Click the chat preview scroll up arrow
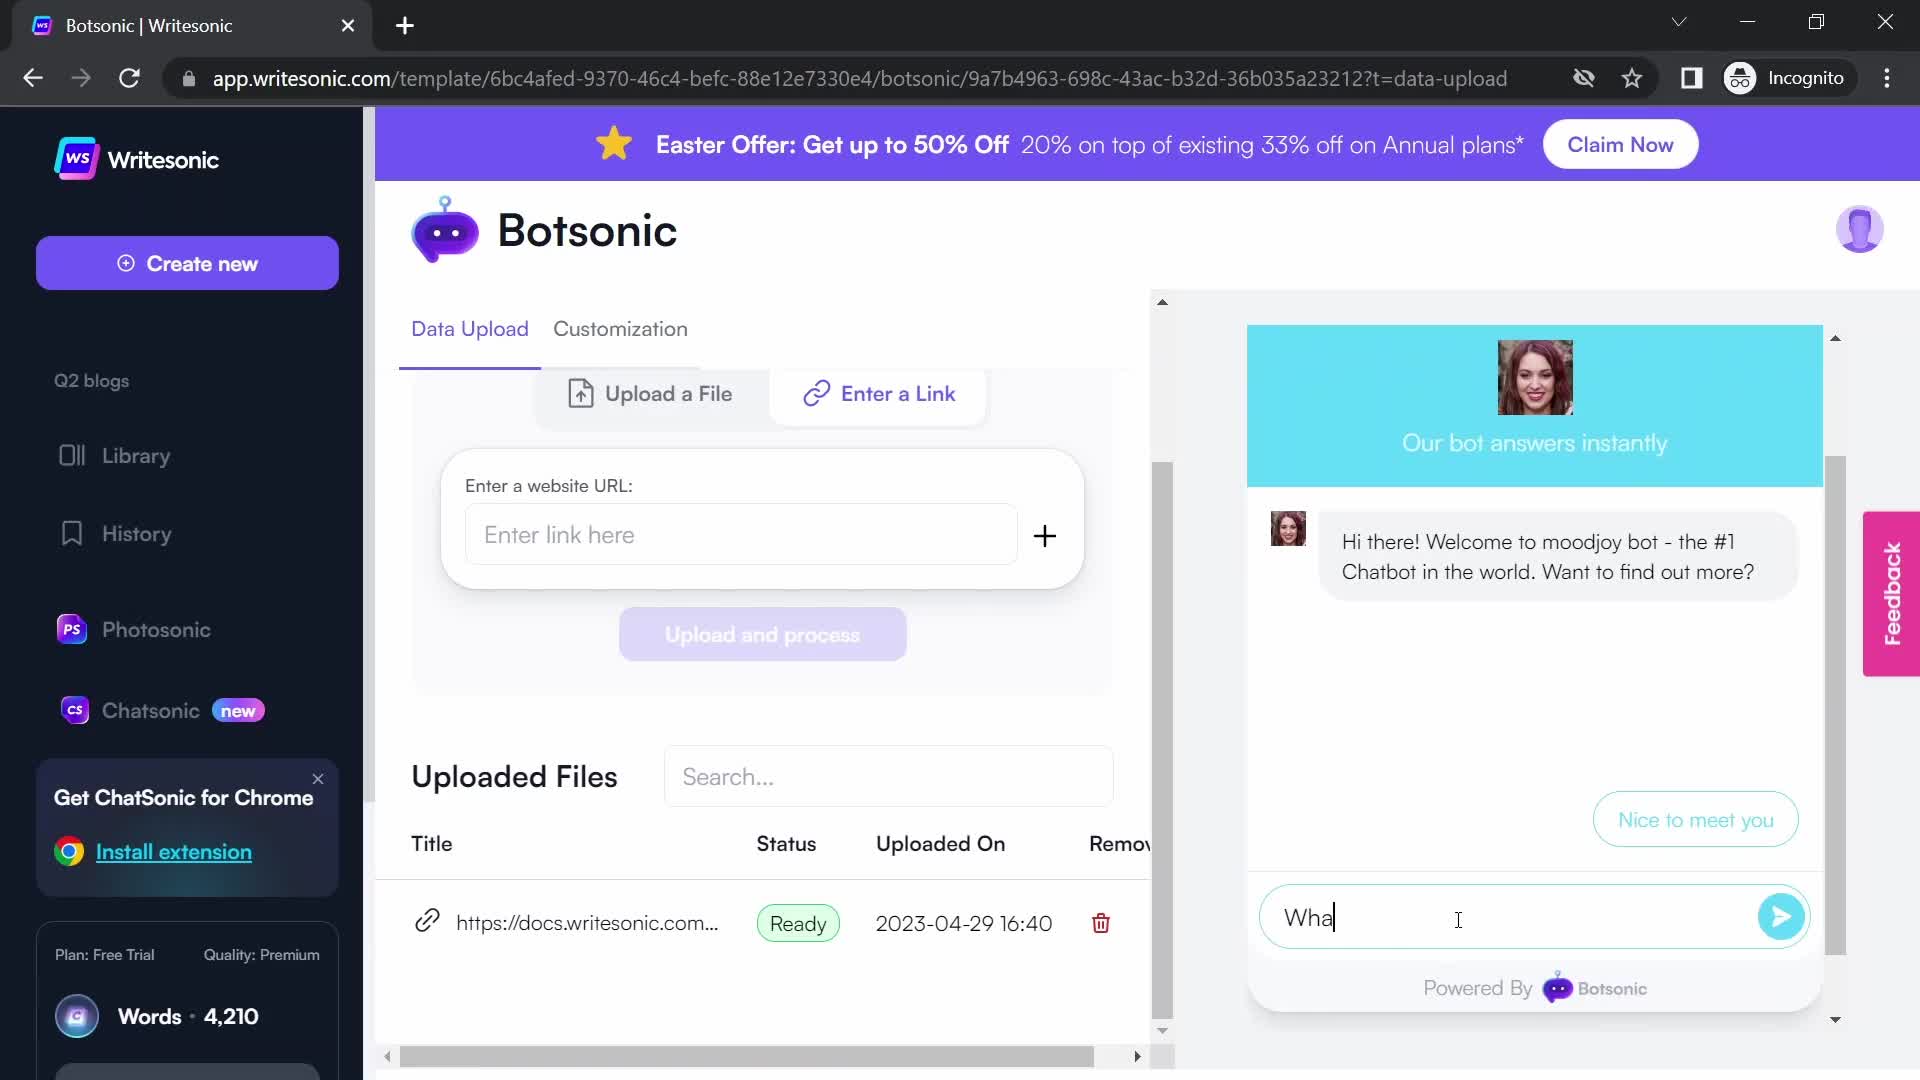This screenshot has height=1080, width=1920. pyautogui.click(x=1835, y=339)
